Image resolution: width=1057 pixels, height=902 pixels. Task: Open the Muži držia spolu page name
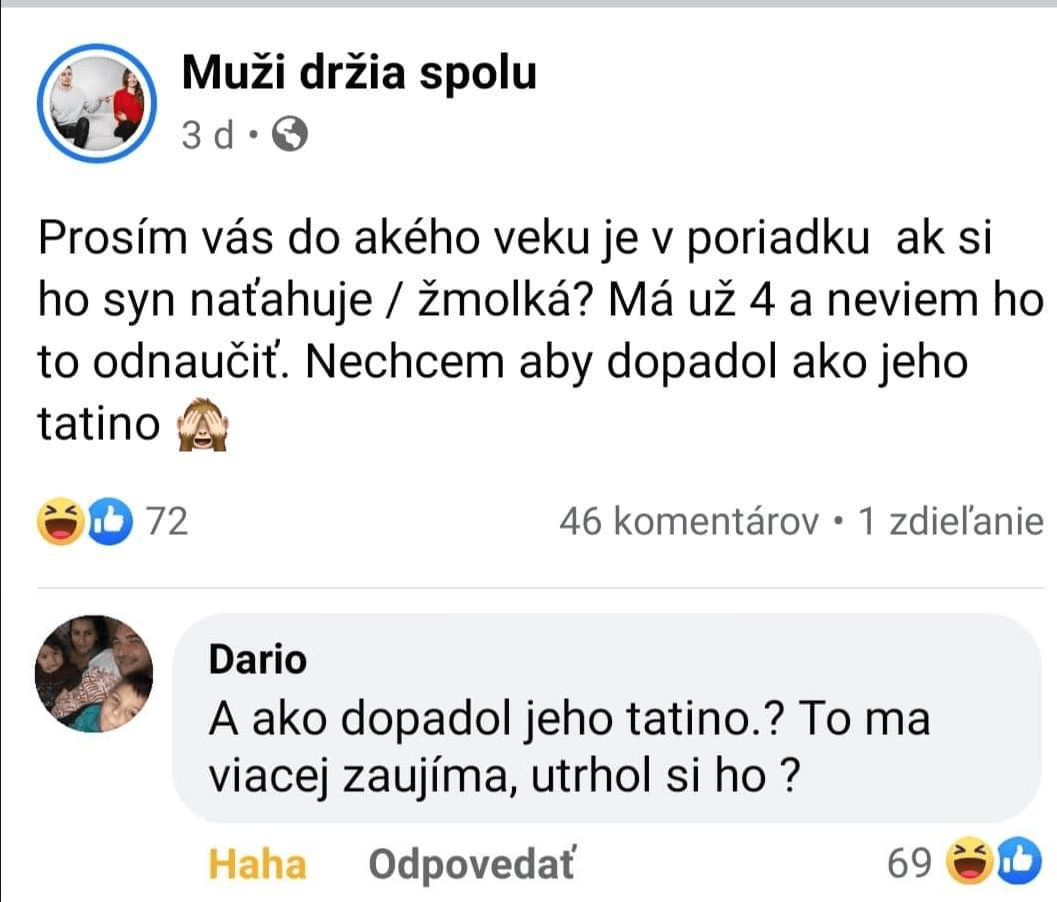coord(360,74)
